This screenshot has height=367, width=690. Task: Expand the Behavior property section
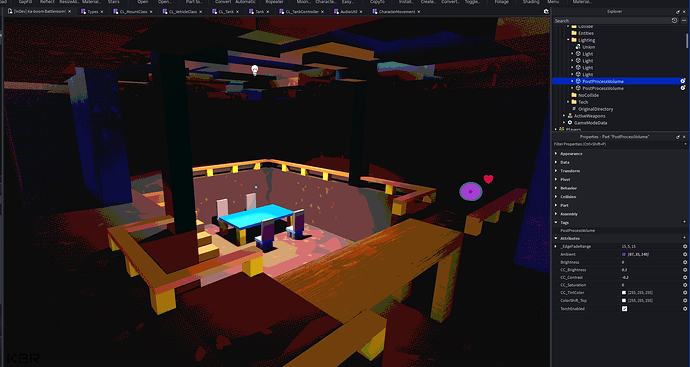pyautogui.click(x=556, y=188)
